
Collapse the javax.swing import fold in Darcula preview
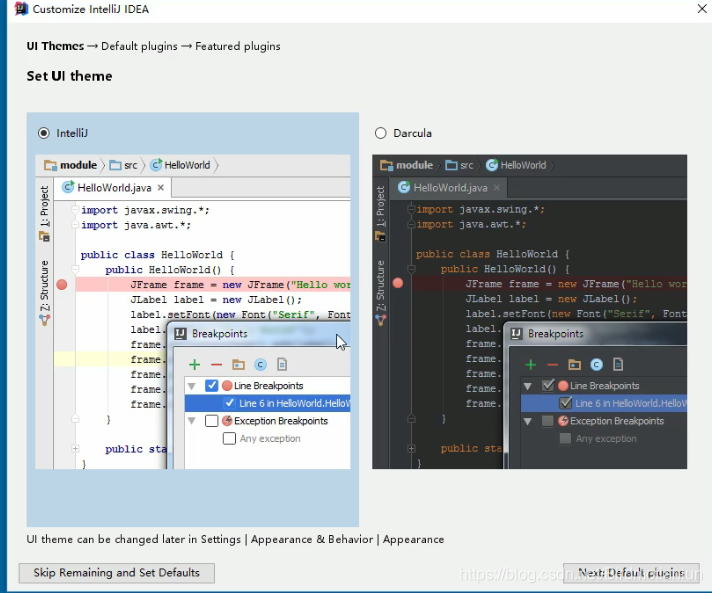tap(411, 209)
